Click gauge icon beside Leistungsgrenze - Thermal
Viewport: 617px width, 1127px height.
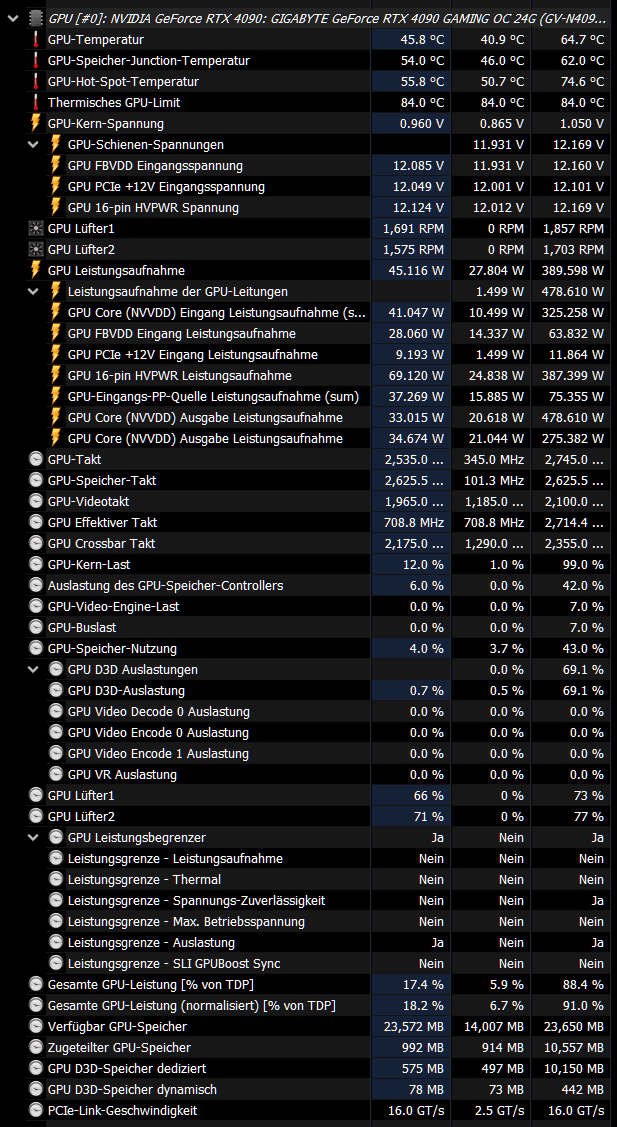click(x=55, y=879)
